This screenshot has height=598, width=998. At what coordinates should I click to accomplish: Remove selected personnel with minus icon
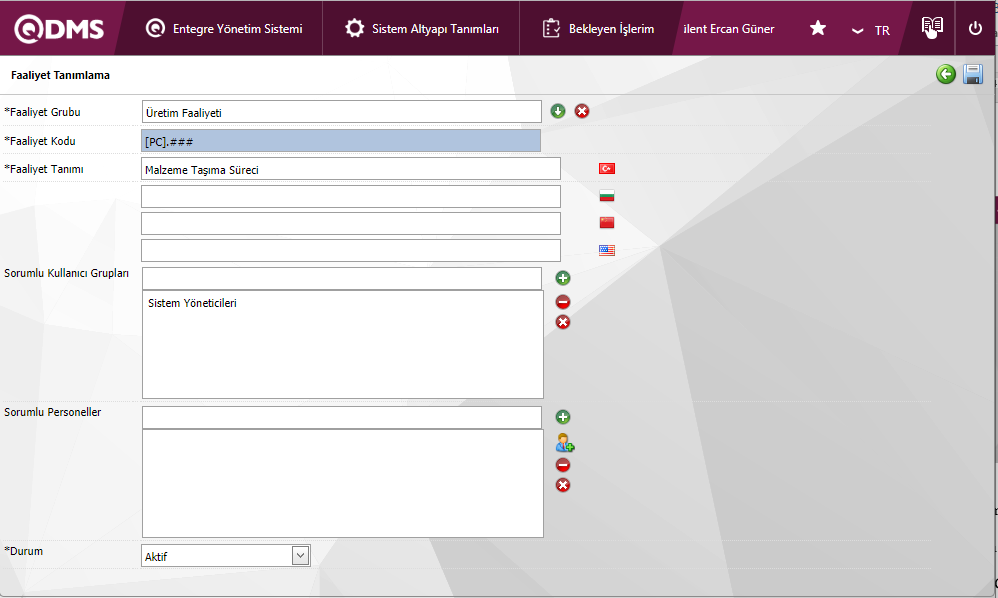coord(563,465)
